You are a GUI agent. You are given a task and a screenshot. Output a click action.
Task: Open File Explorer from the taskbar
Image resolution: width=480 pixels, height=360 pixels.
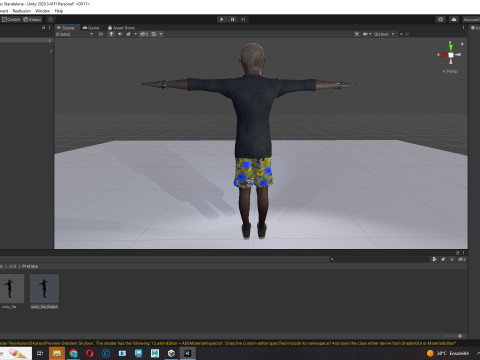(57, 353)
